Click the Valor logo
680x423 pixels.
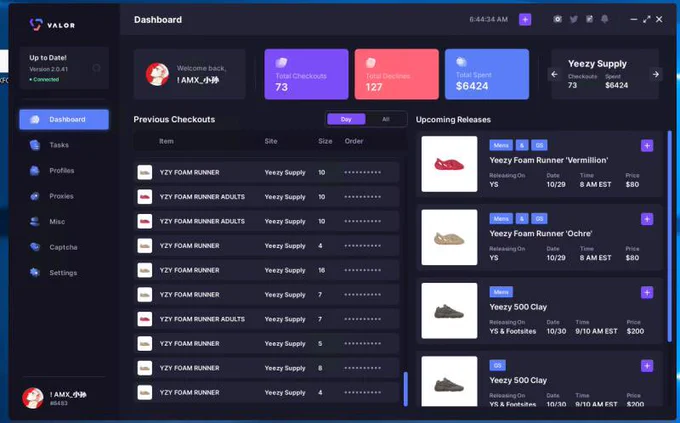coord(52,25)
